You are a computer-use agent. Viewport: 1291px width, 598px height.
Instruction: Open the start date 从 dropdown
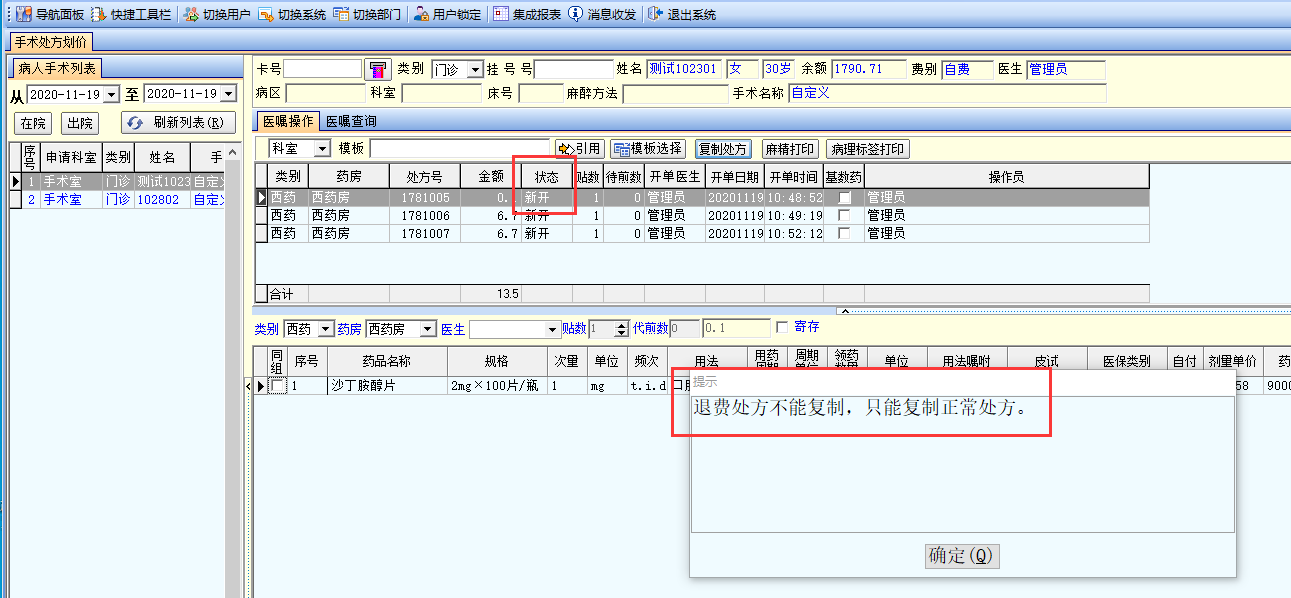(111, 94)
